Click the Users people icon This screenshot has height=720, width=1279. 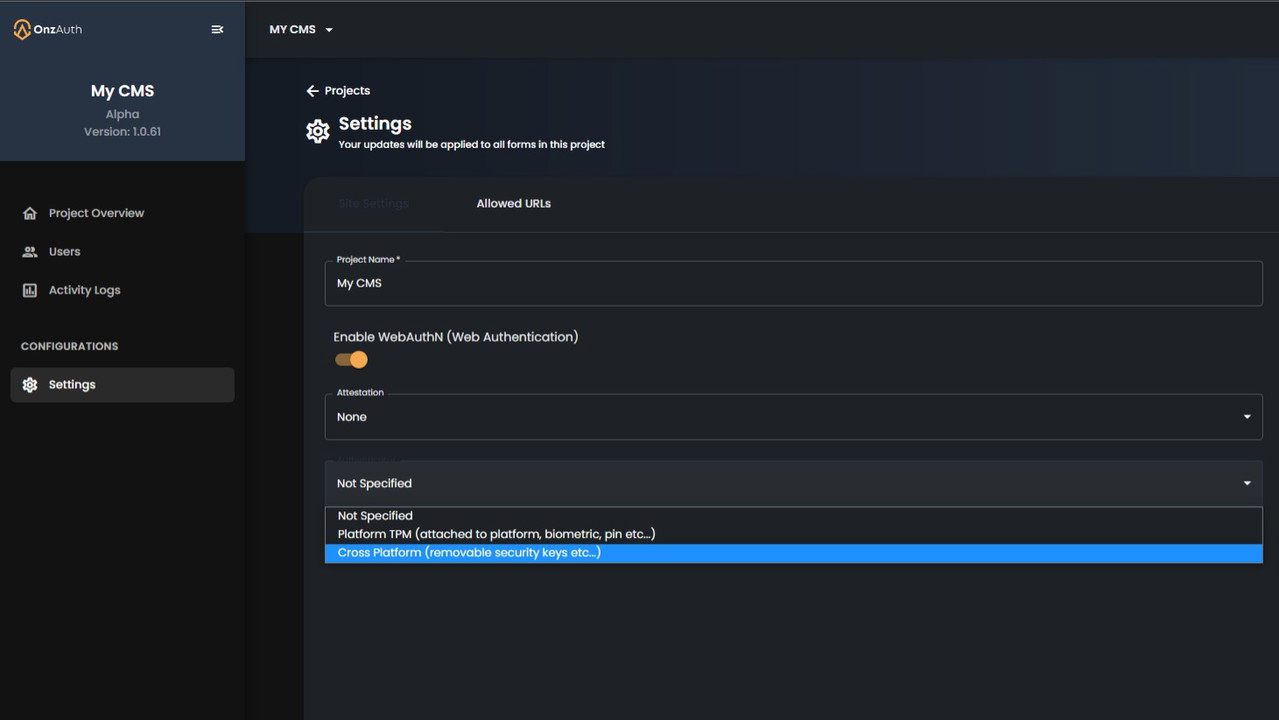[30, 252]
